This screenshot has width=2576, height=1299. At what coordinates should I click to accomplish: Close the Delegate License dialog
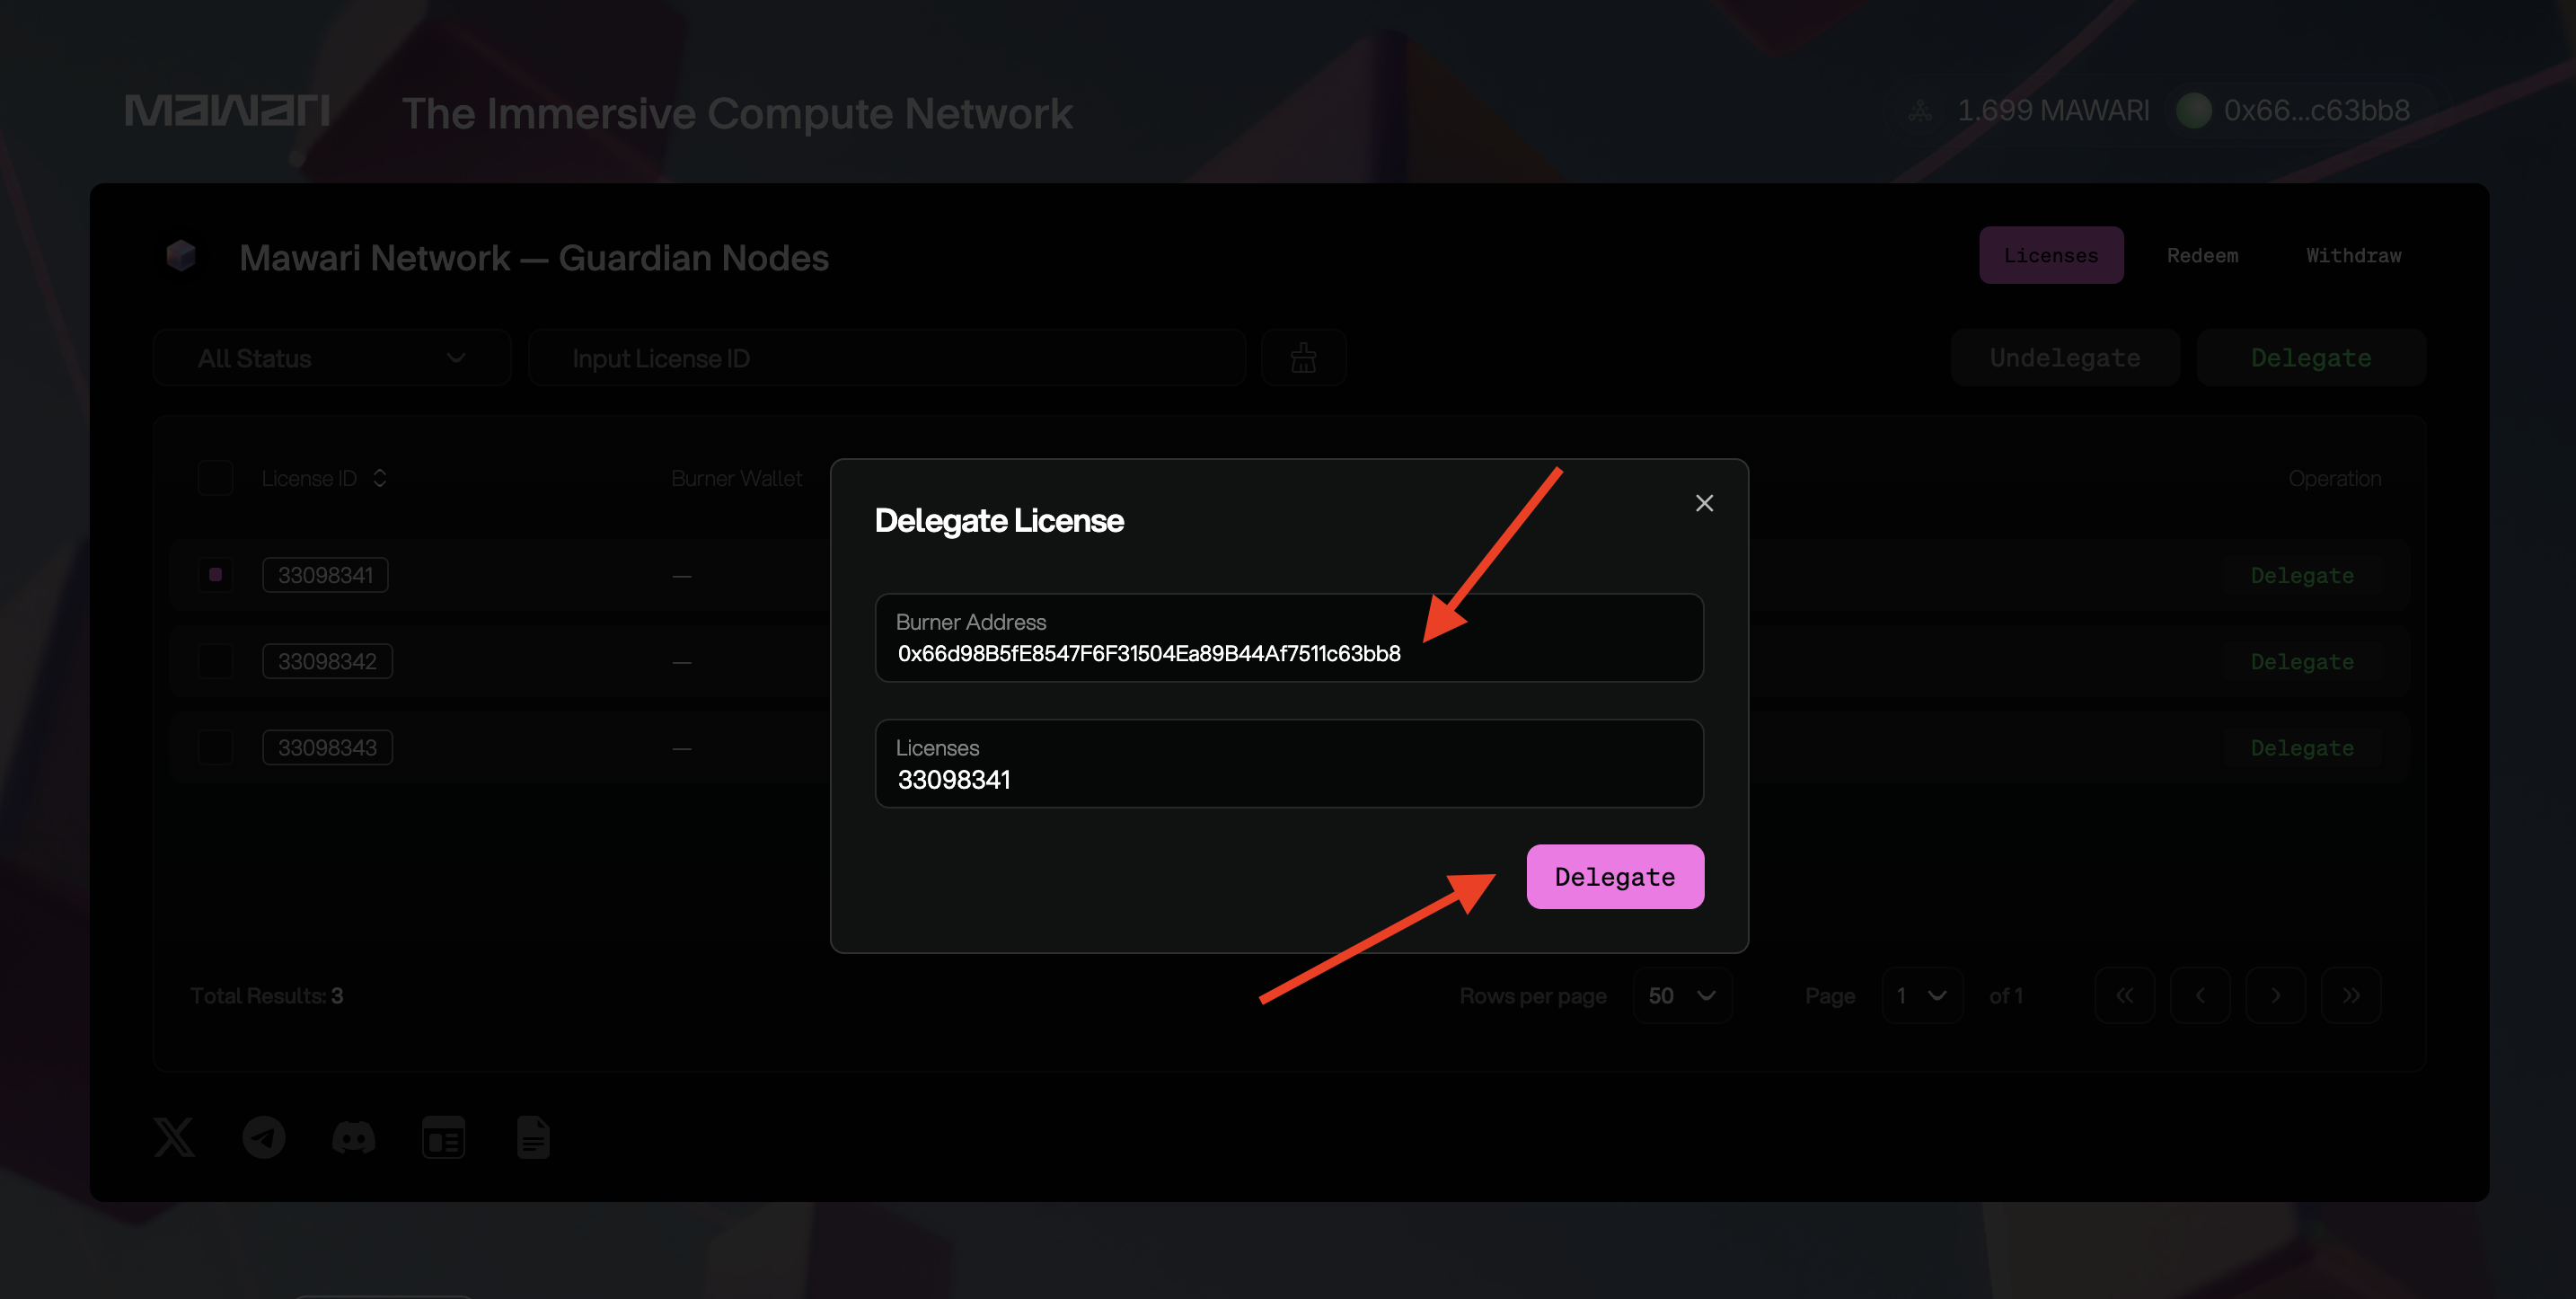[1704, 503]
